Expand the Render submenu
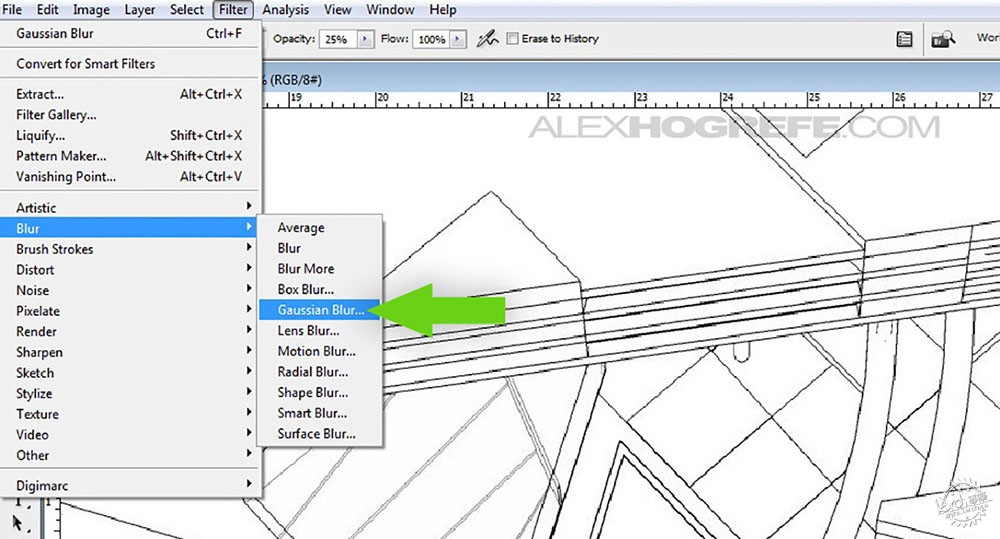 click(129, 331)
